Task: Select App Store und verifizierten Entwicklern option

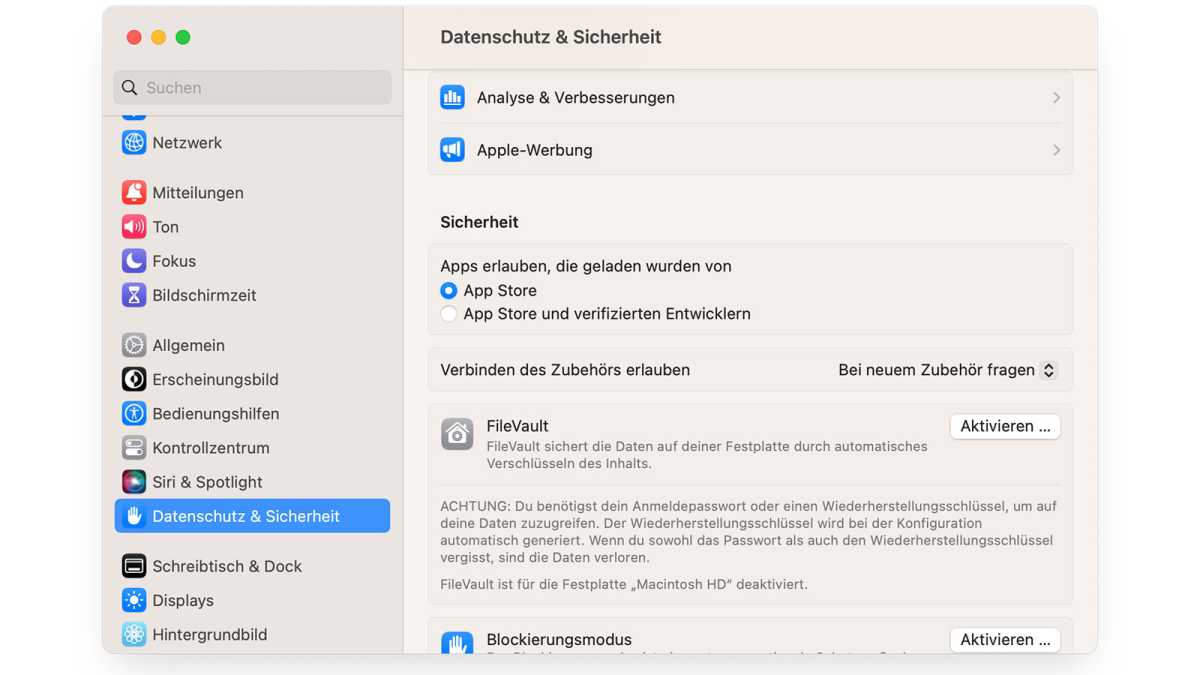Action: click(x=449, y=314)
